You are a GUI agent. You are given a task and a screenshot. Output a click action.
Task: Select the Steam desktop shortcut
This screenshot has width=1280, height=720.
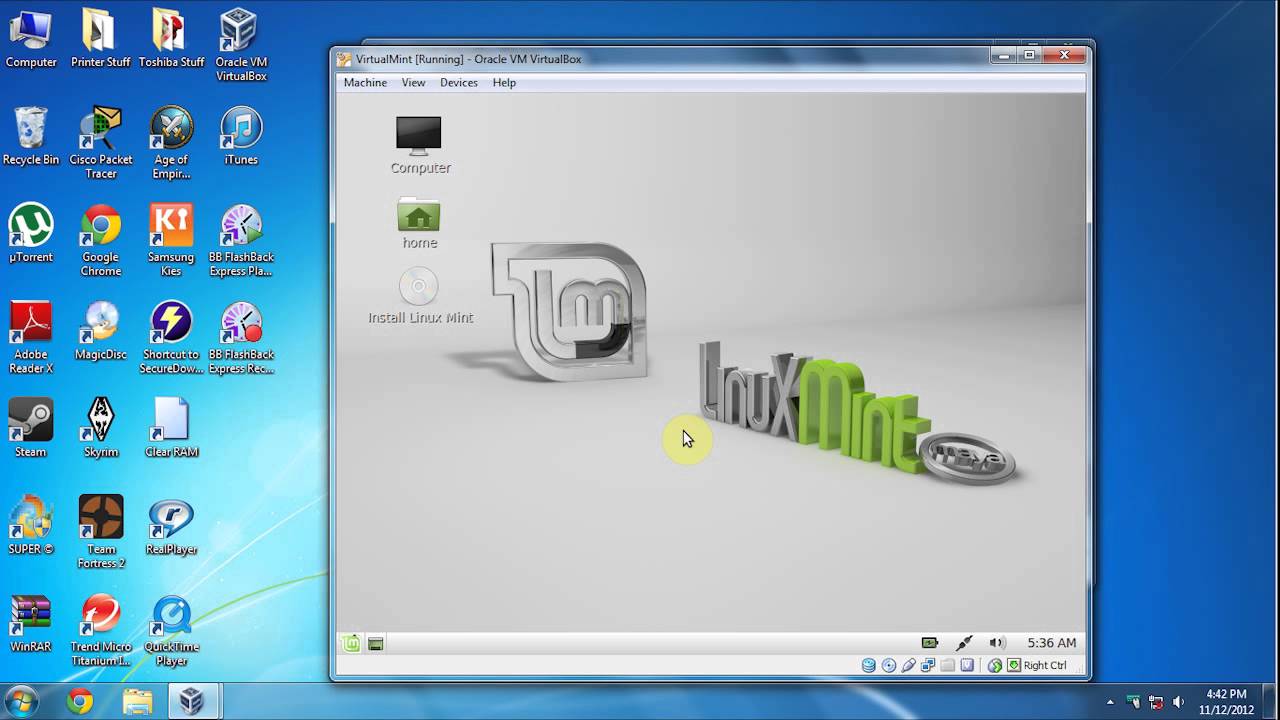coord(31,428)
